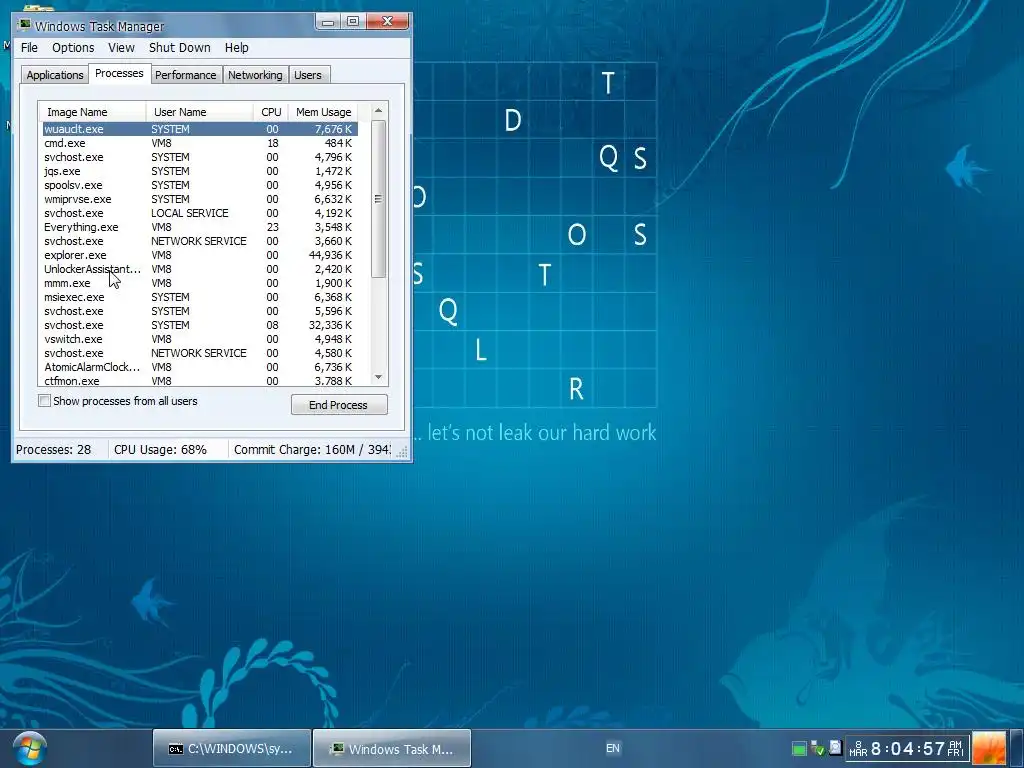Select svchost.exe using 4,580 K memory

(200, 353)
